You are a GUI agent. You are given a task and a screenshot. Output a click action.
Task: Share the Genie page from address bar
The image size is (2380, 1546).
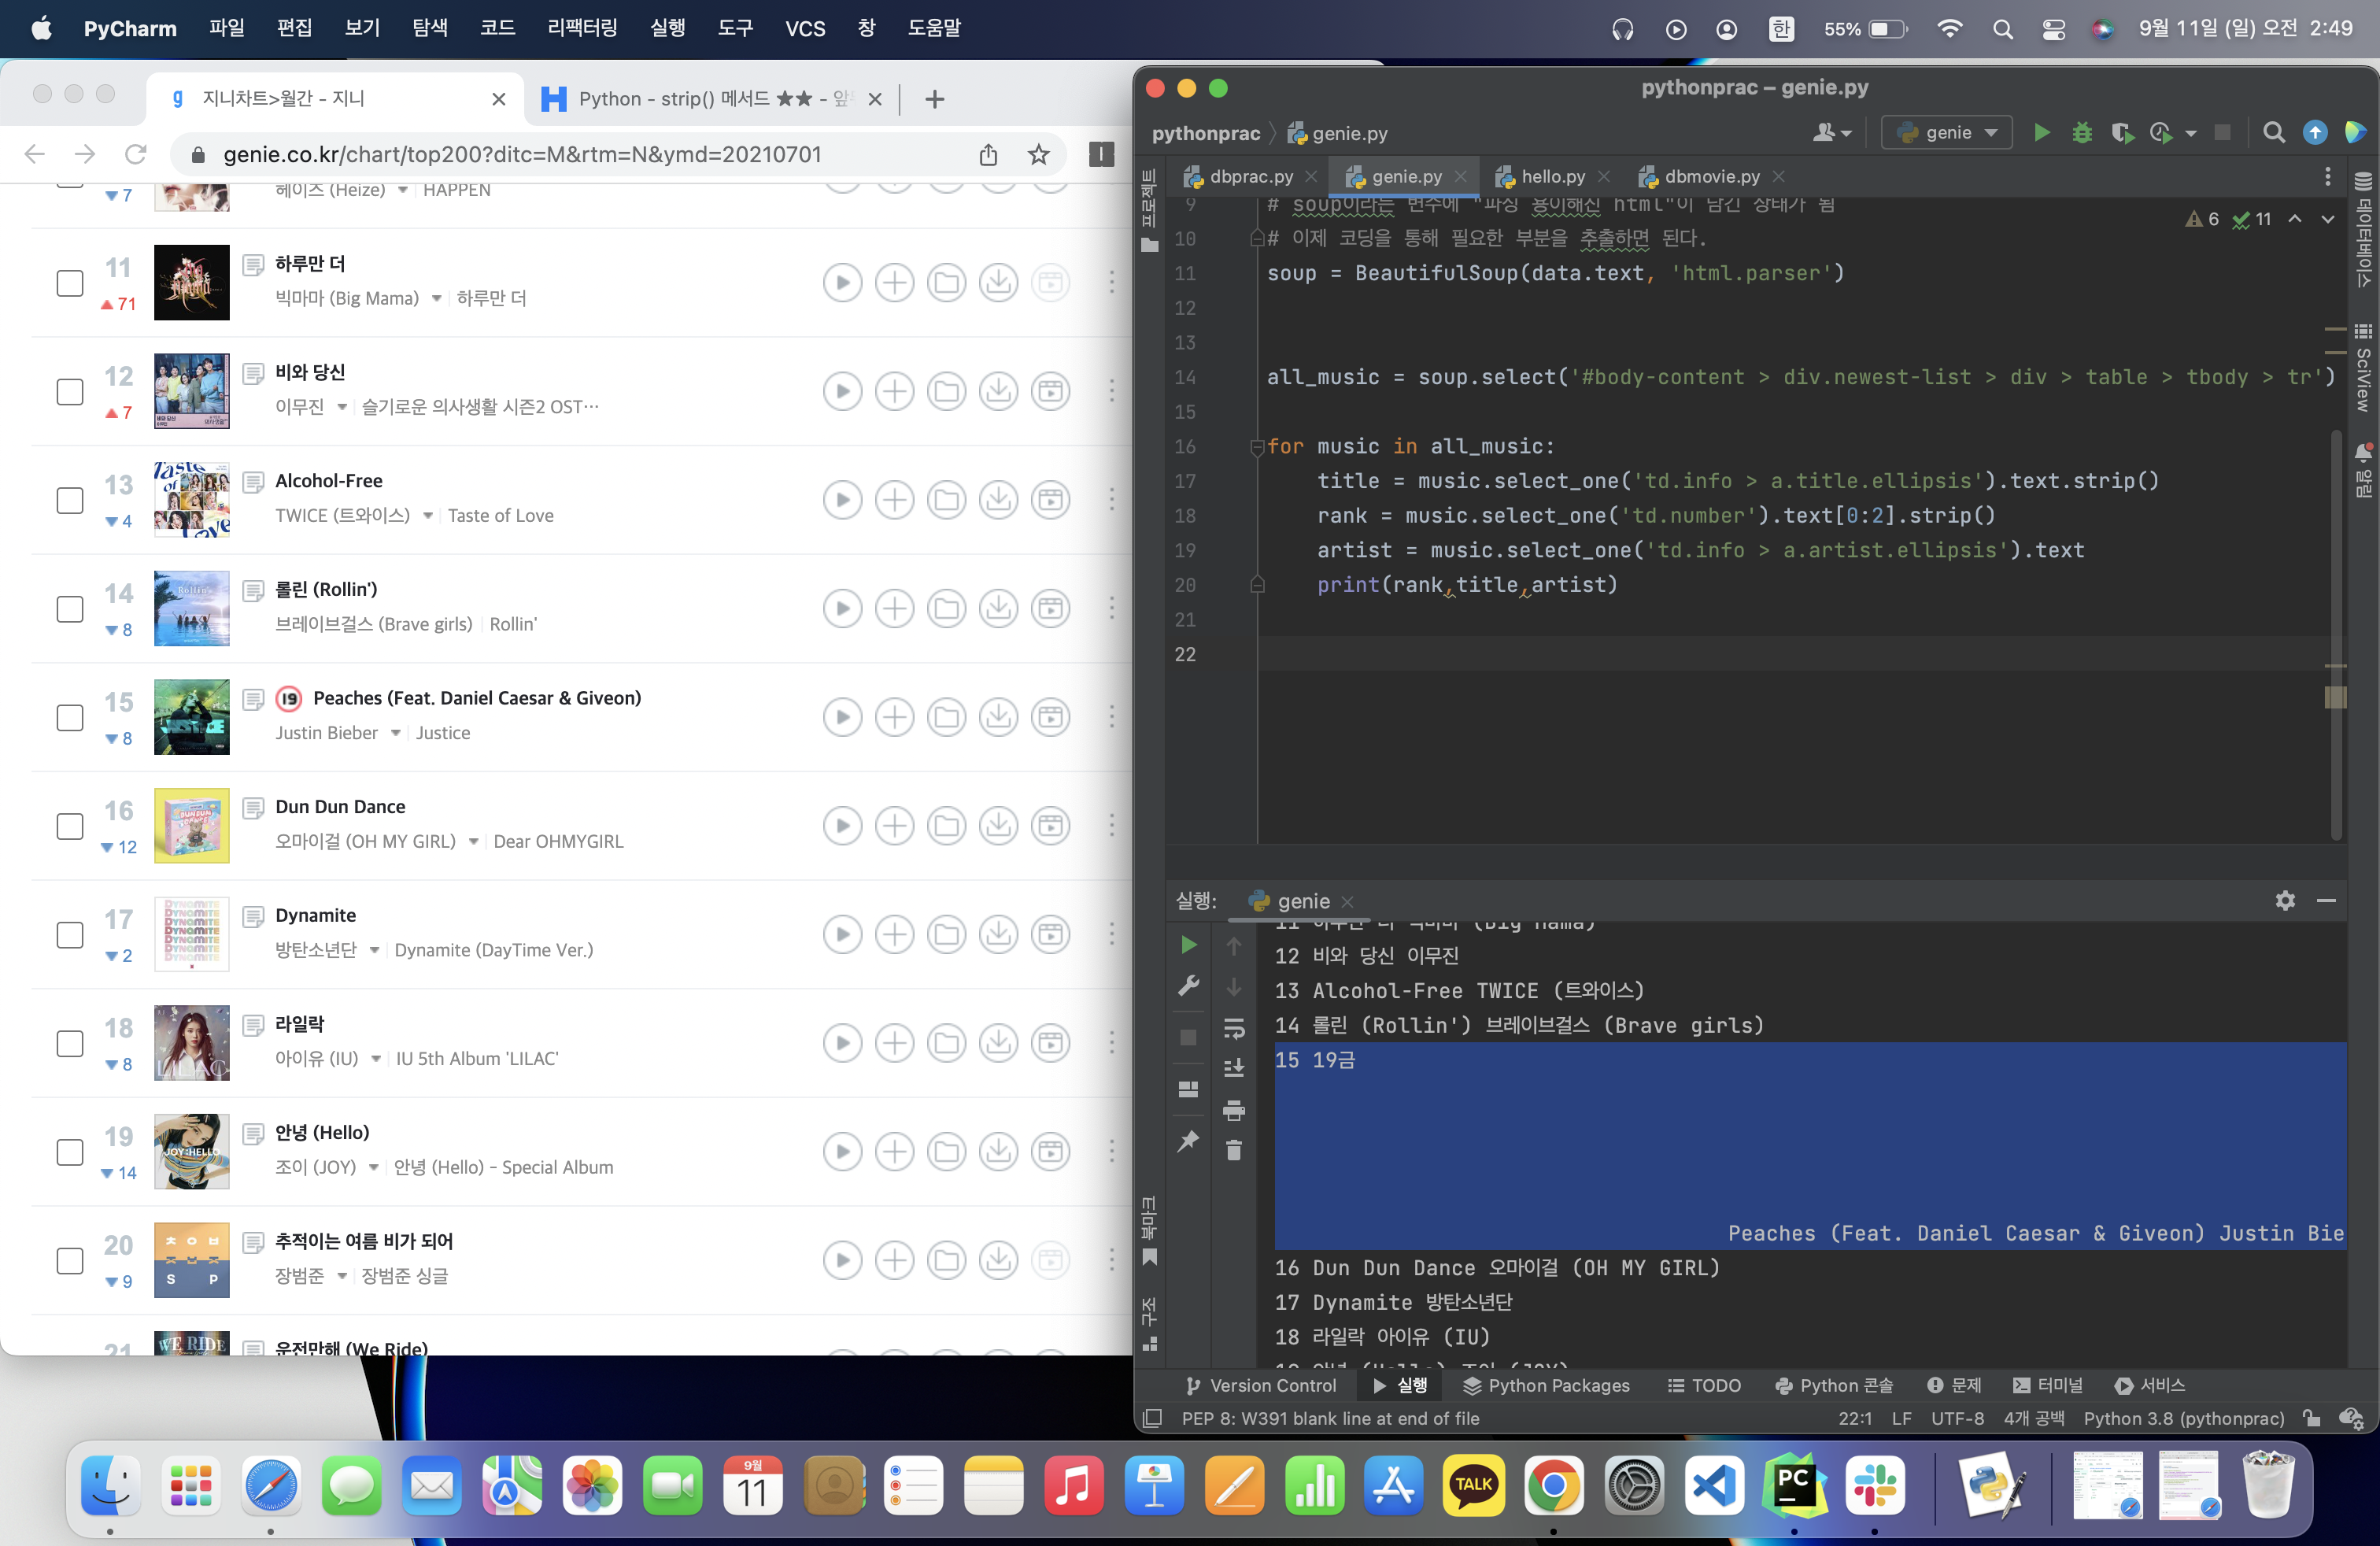[x=988, y=155]
